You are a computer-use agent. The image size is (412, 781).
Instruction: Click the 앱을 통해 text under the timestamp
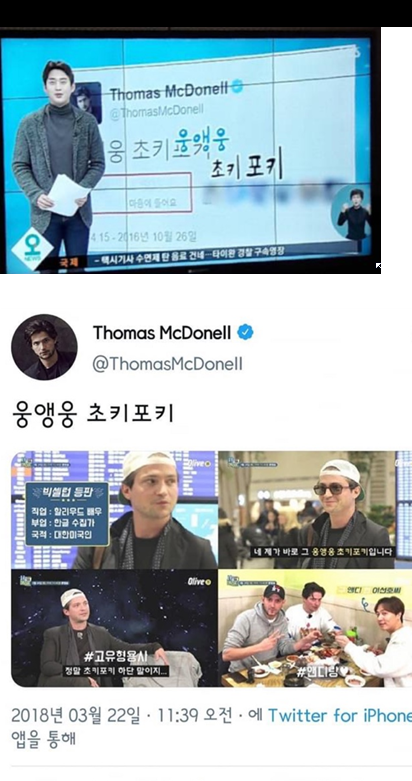pos(43,738)
